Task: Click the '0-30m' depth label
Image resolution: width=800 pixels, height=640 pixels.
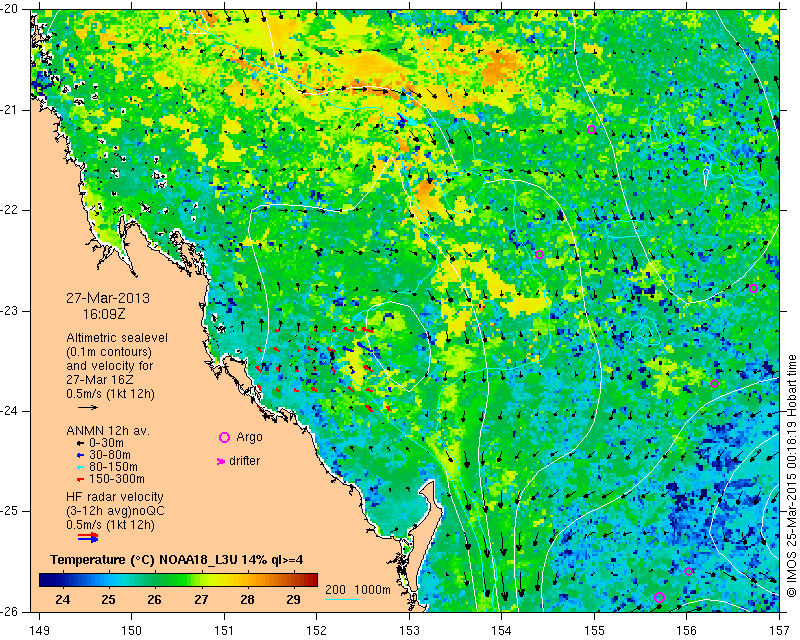Action: (106, 443)
